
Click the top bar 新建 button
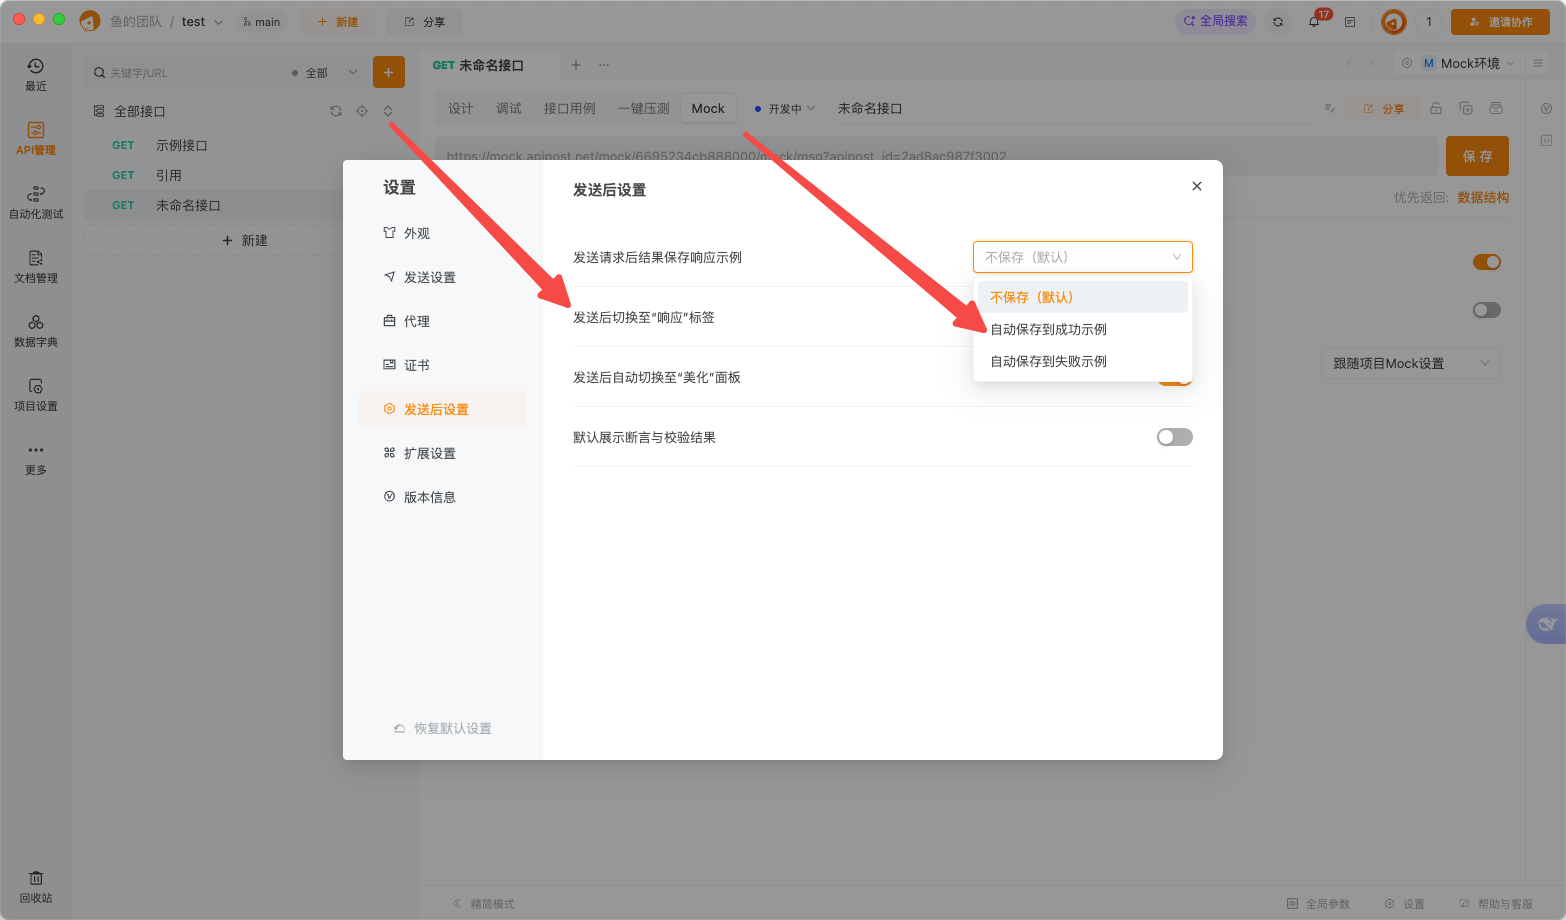point(338,21)
